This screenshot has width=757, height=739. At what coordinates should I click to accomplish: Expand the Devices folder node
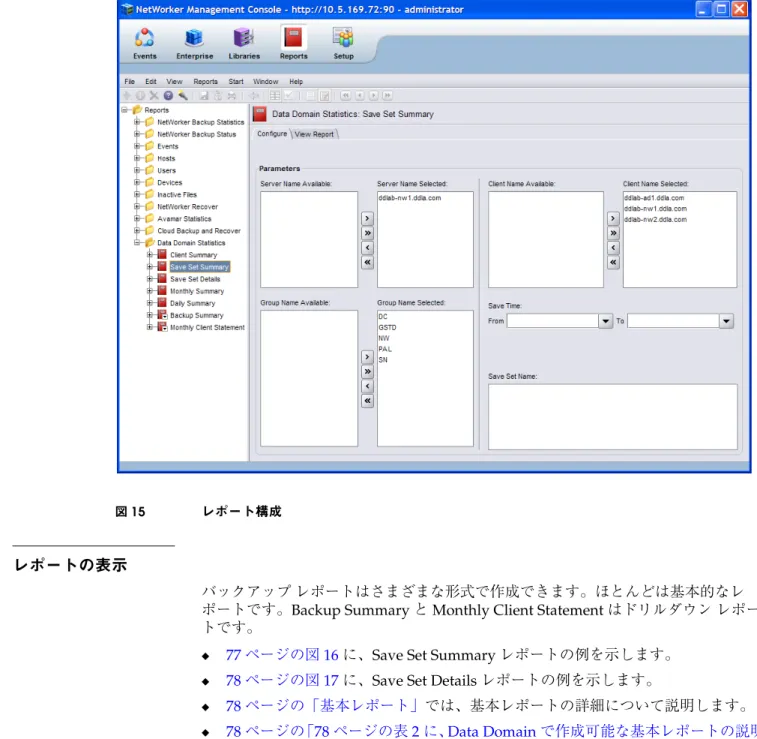pyautogui.click(x=137, y=182)
